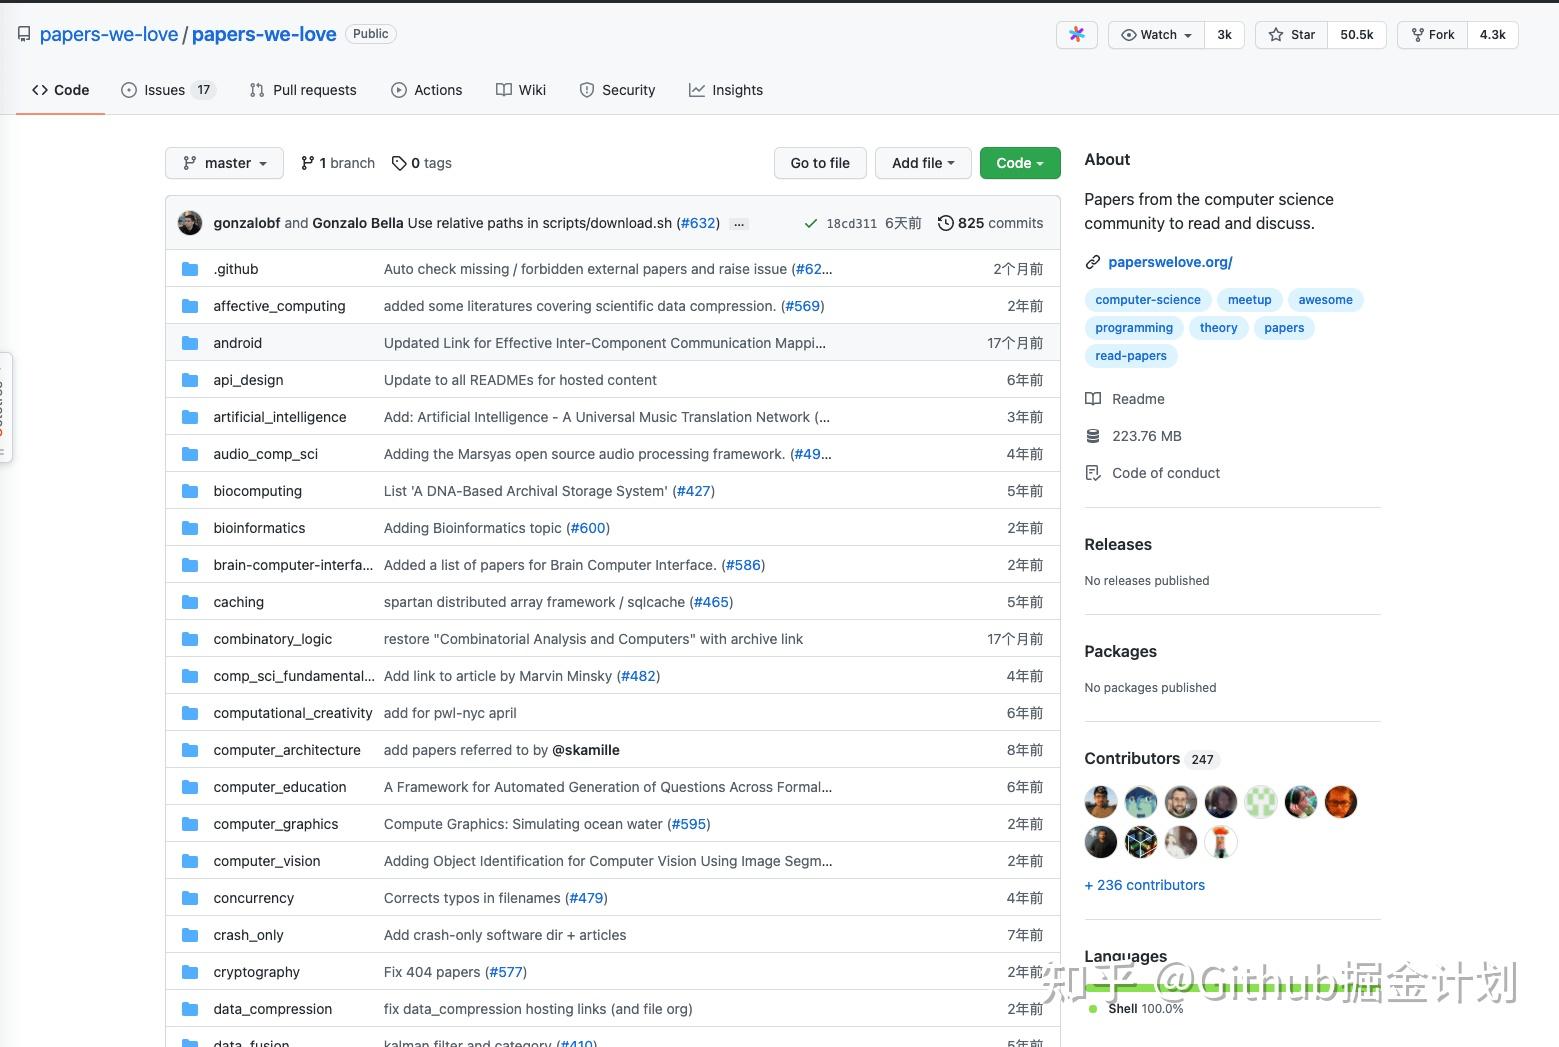Open gonzalobf's avatar in commit bar
The image size is (1559, 1047).
point(190,223)
